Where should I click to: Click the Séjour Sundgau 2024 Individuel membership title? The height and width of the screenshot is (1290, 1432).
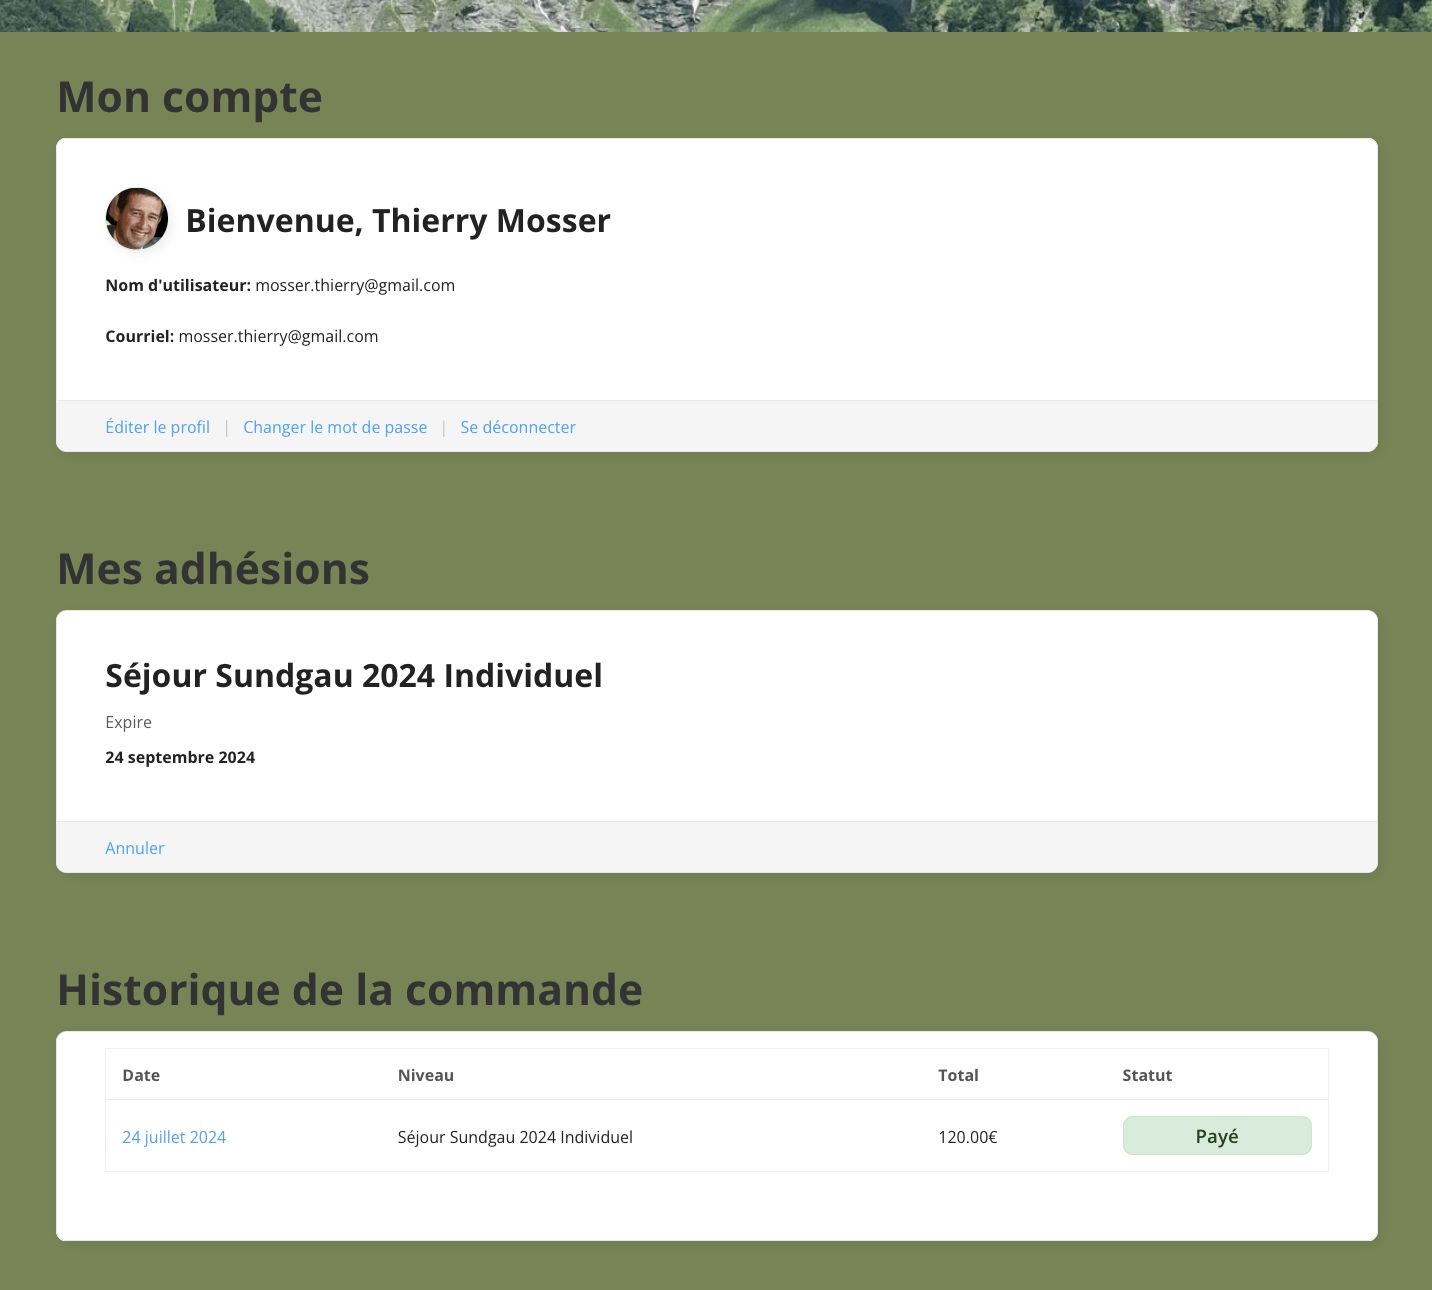(x=354, y=676)
